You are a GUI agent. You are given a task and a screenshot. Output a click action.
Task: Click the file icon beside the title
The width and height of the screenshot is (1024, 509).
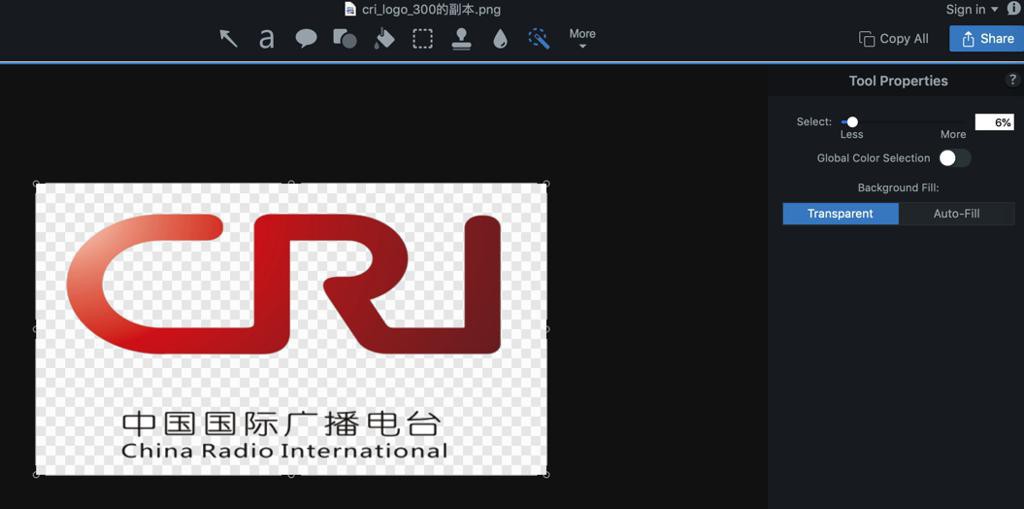pos(351,9)
